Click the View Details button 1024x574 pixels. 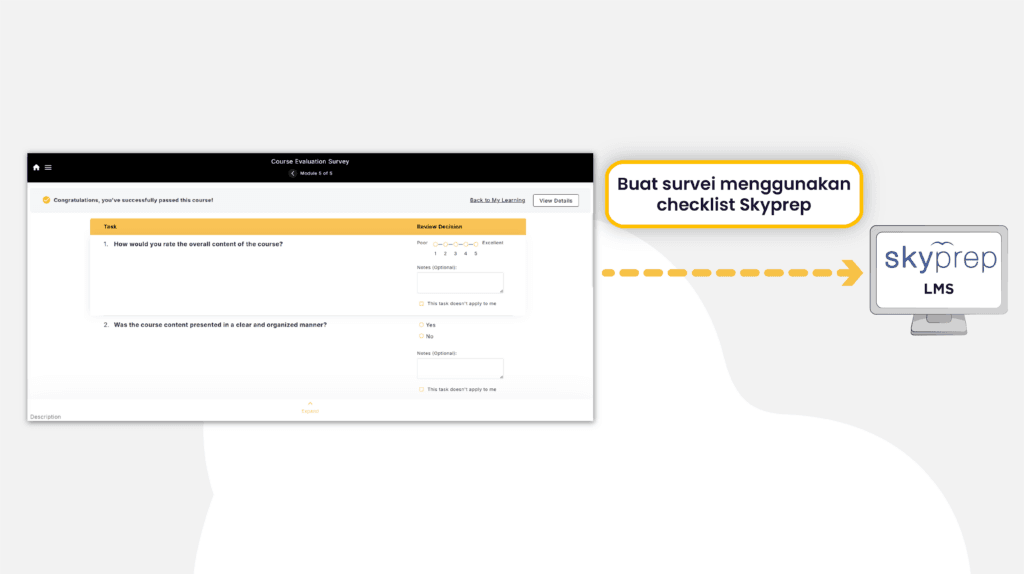coord(556,200)
